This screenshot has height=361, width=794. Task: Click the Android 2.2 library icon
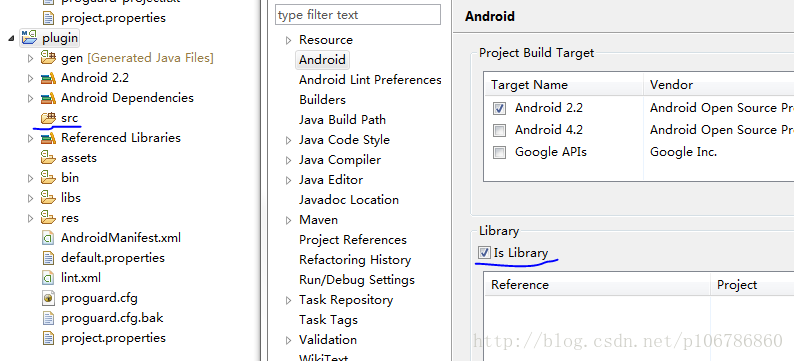point(48,78)
